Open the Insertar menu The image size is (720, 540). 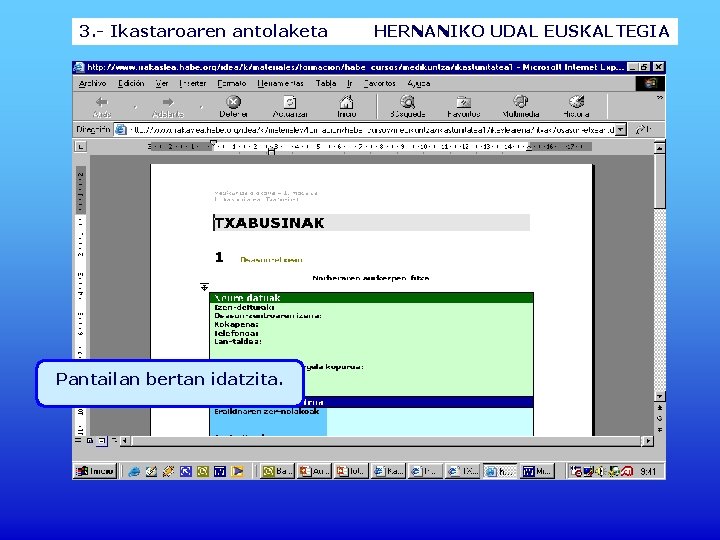click(192, 84)
